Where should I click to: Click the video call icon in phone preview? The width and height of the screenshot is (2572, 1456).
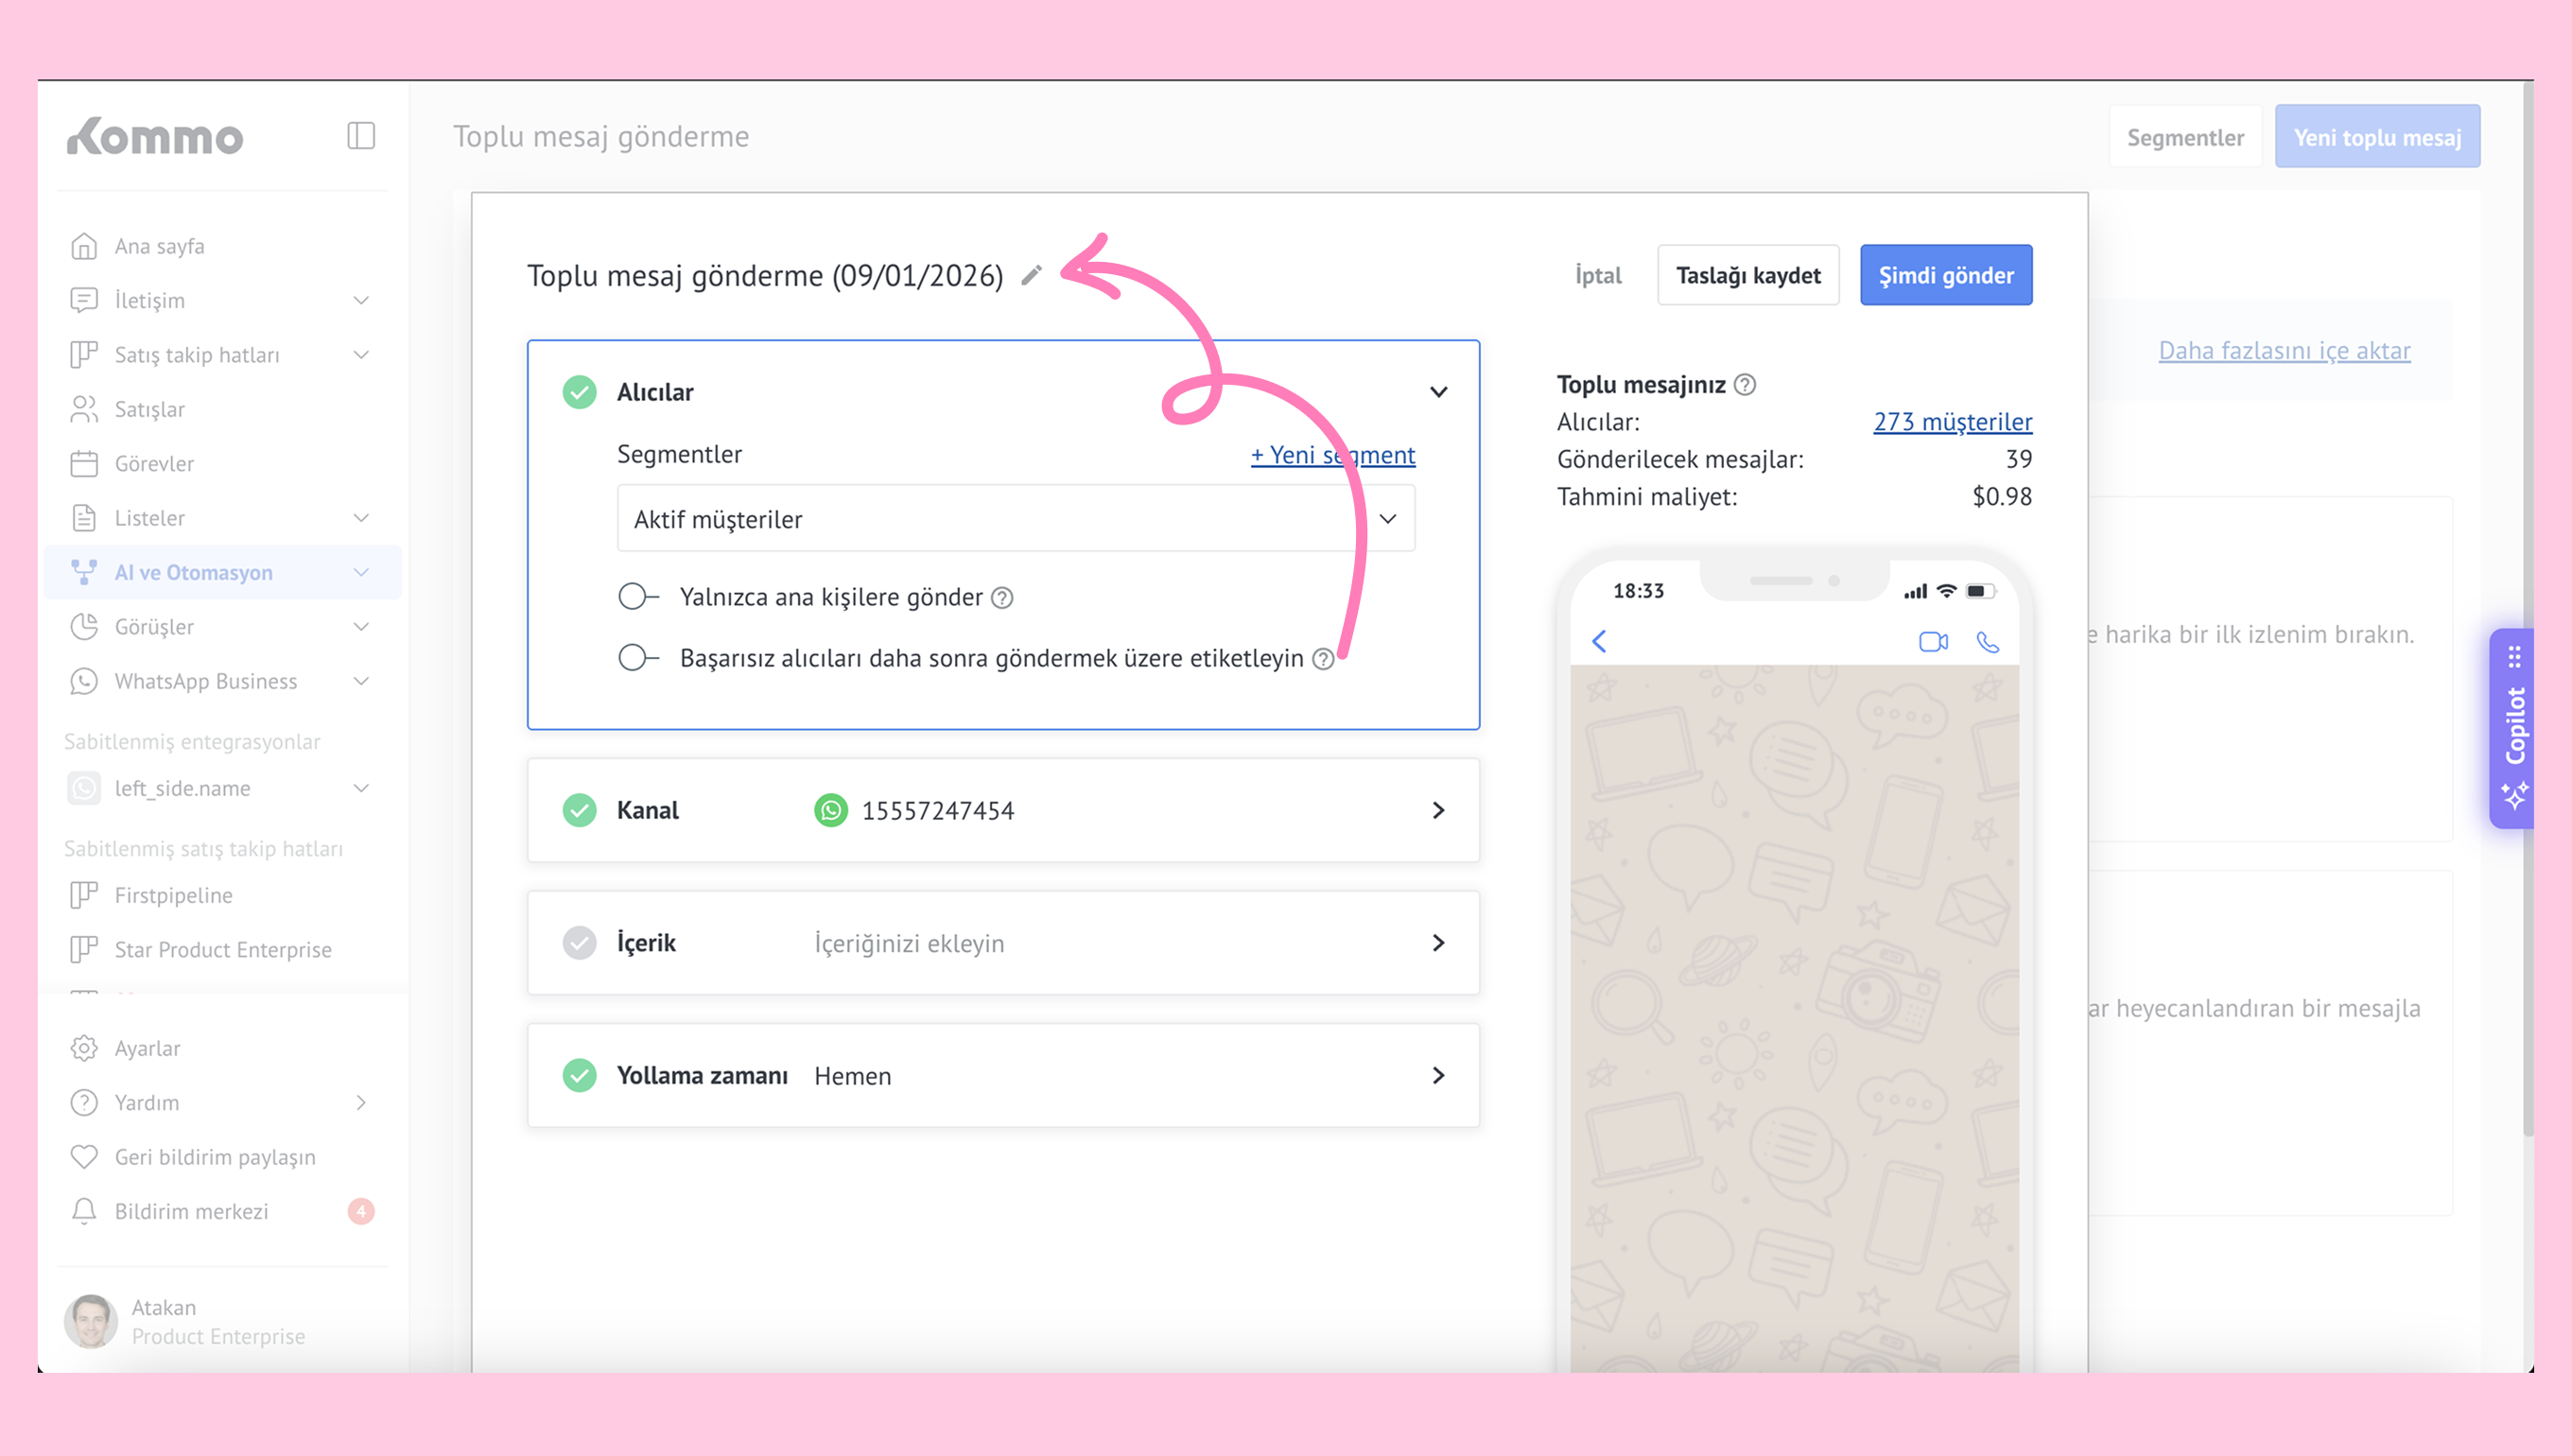pyautogui.click(x=1933, y=642)
